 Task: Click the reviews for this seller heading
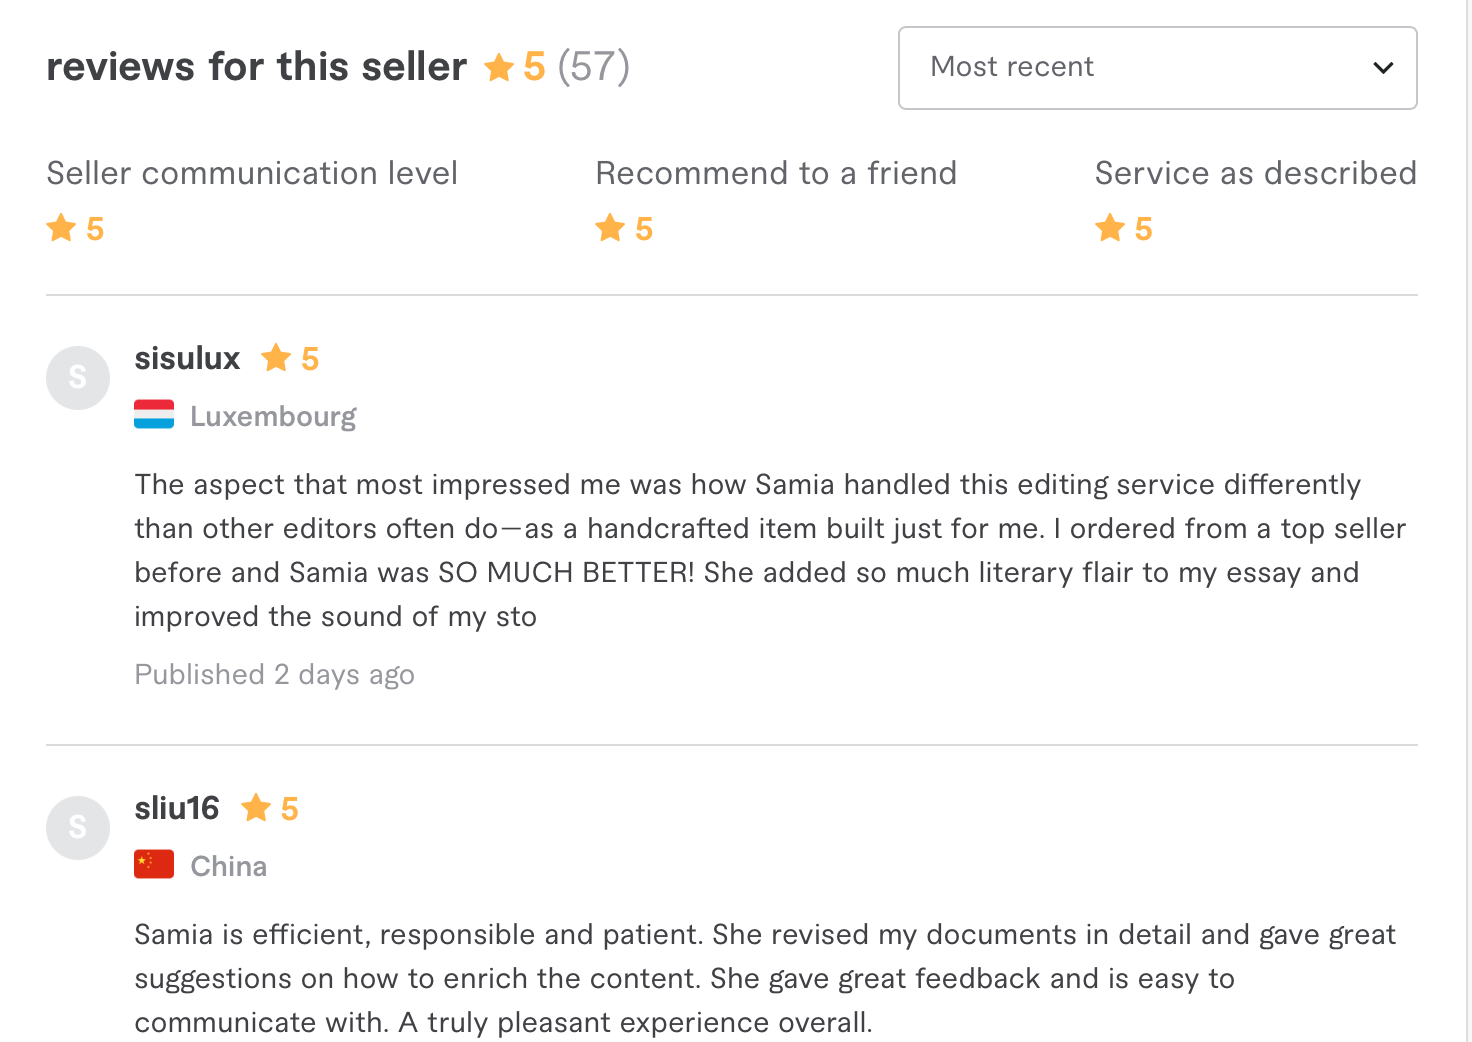click(x=256, y=67)
